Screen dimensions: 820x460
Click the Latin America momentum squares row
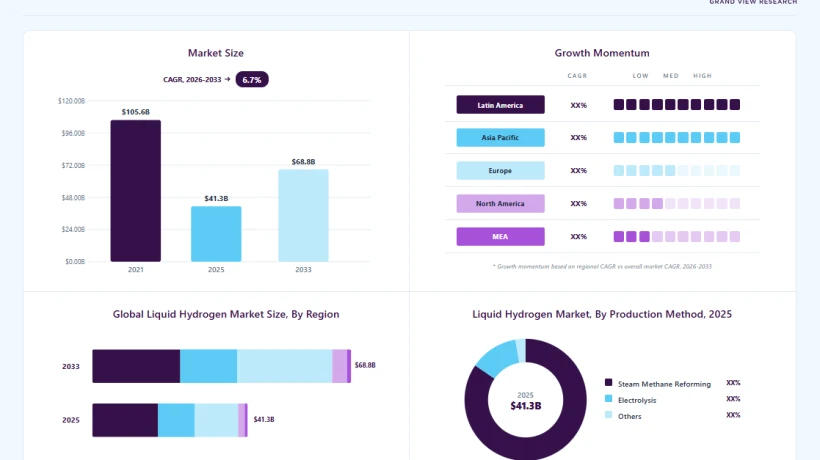tap(677, 105)
